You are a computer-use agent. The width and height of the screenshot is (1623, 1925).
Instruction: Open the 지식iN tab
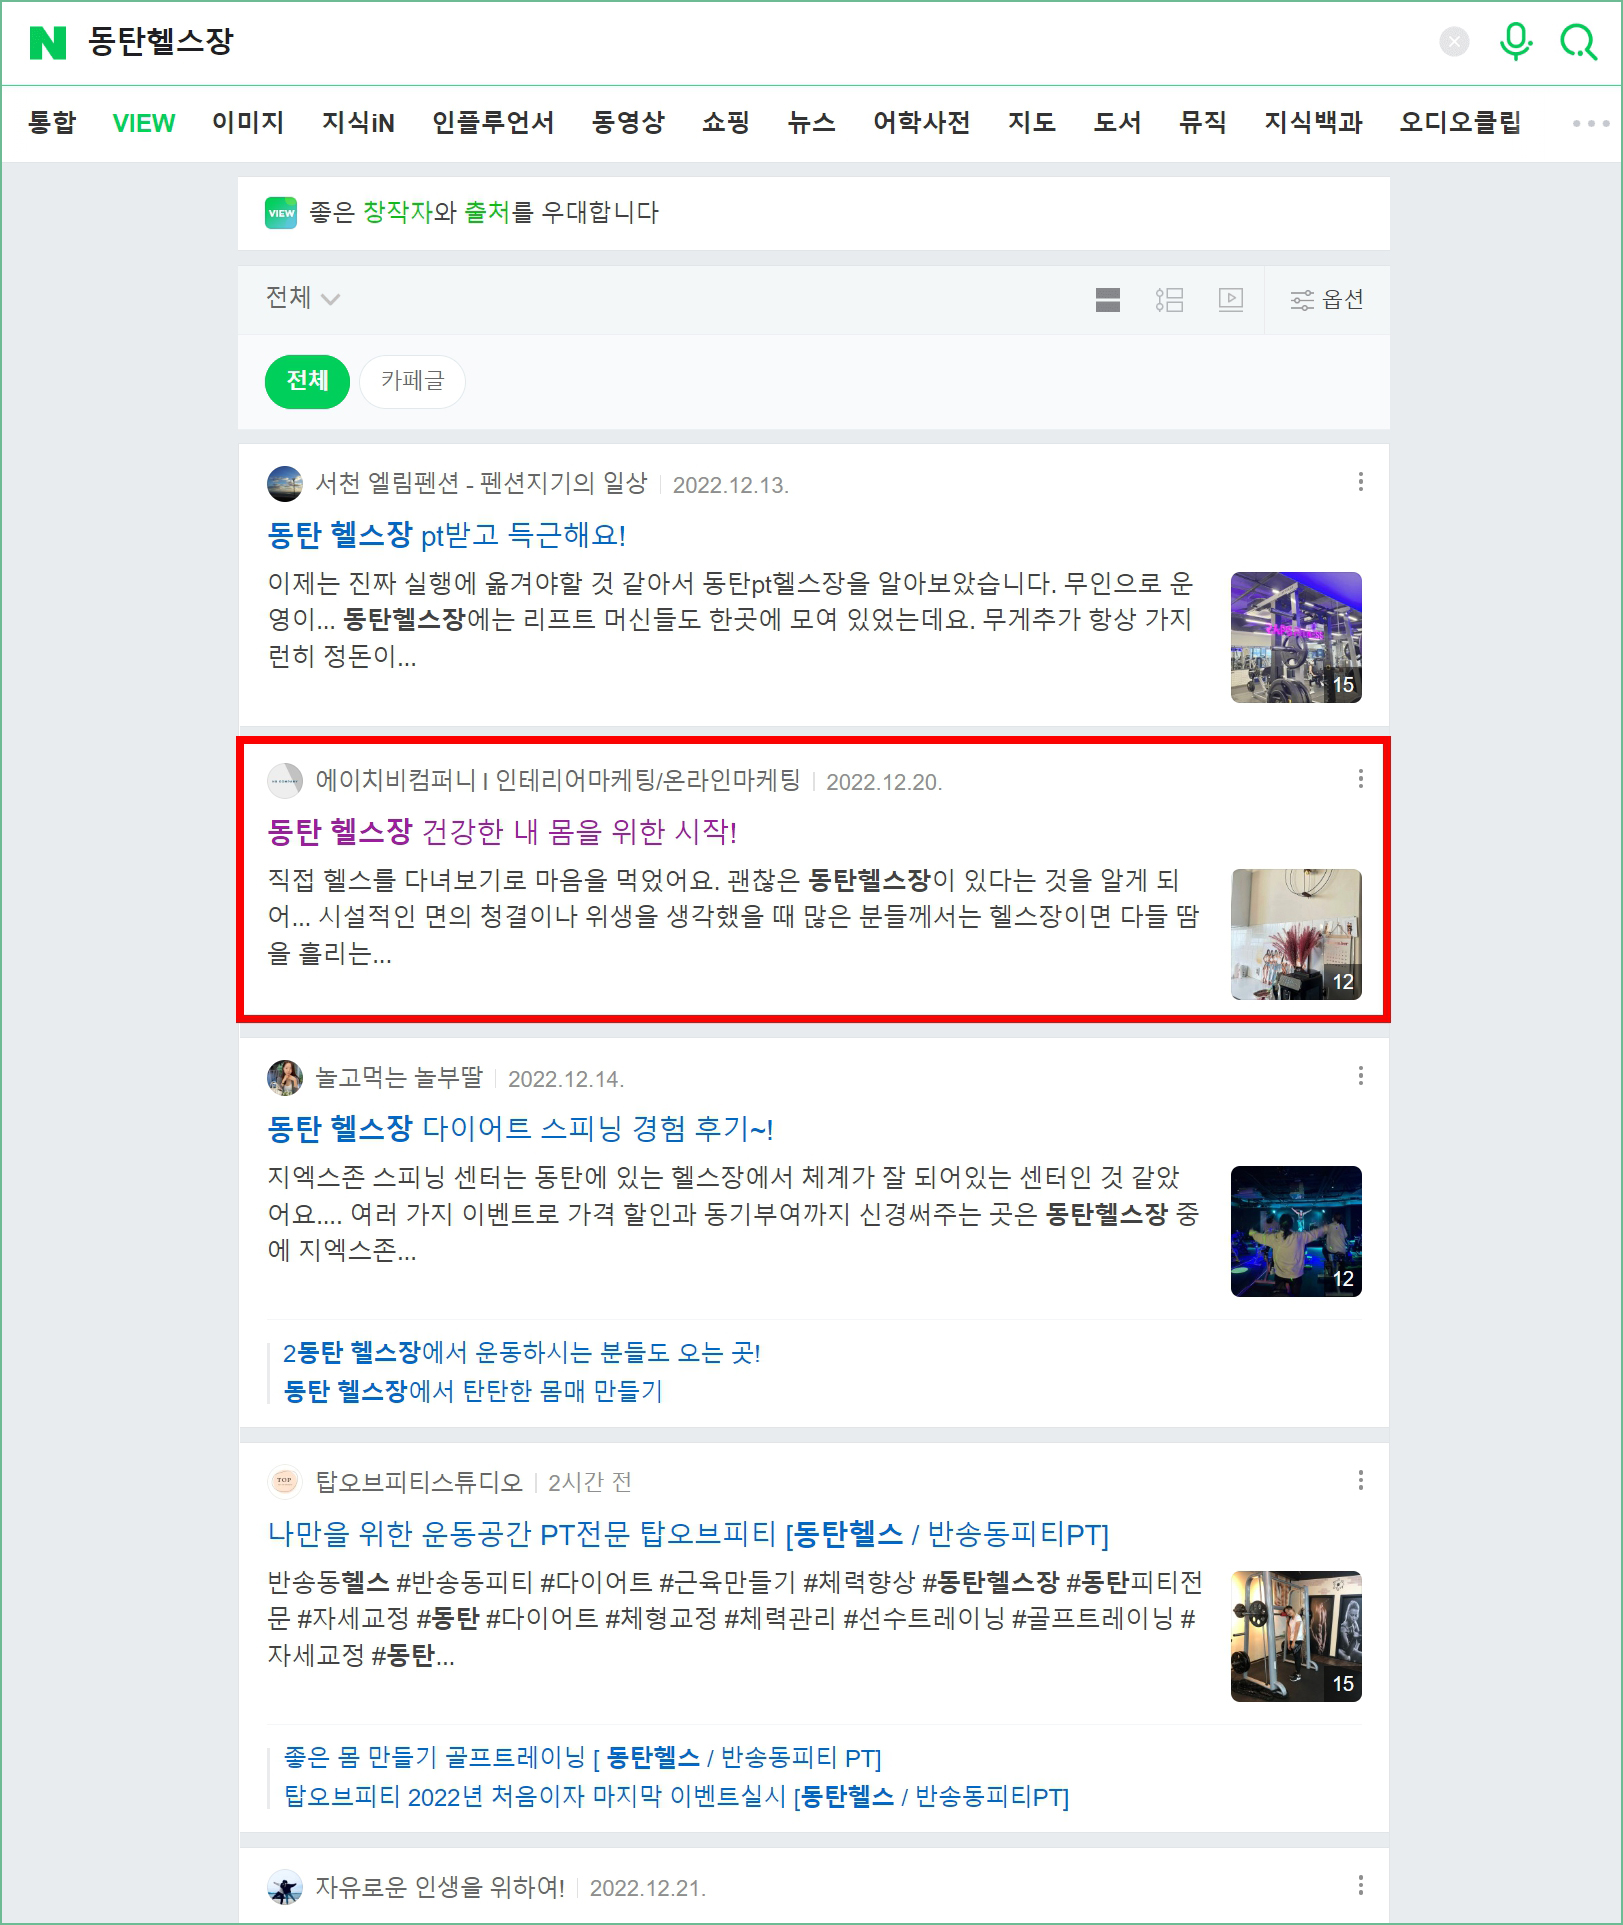click(358, 122)
